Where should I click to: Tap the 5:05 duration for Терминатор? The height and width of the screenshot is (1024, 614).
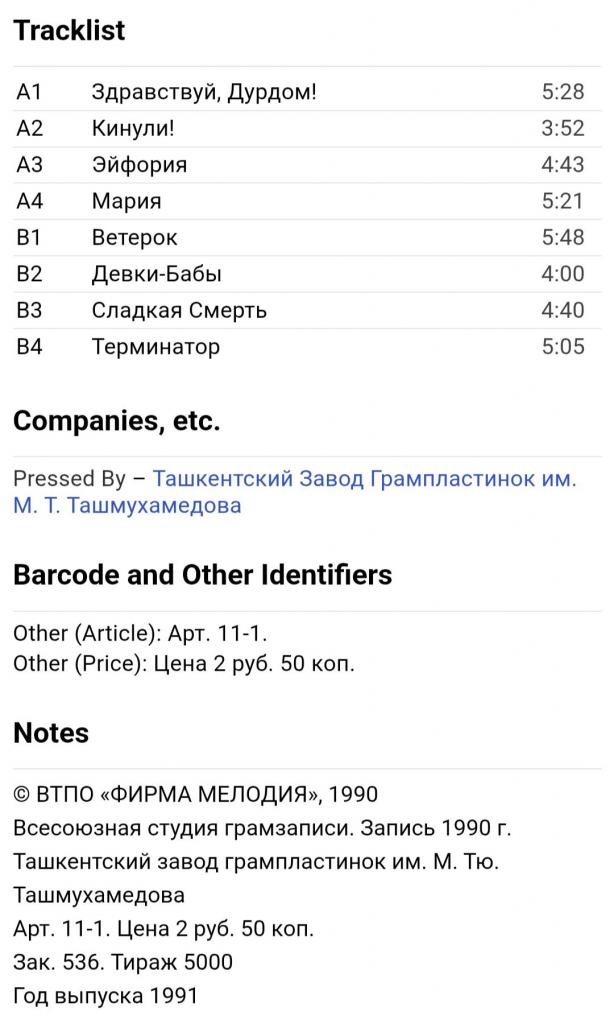tap(563, 347)
